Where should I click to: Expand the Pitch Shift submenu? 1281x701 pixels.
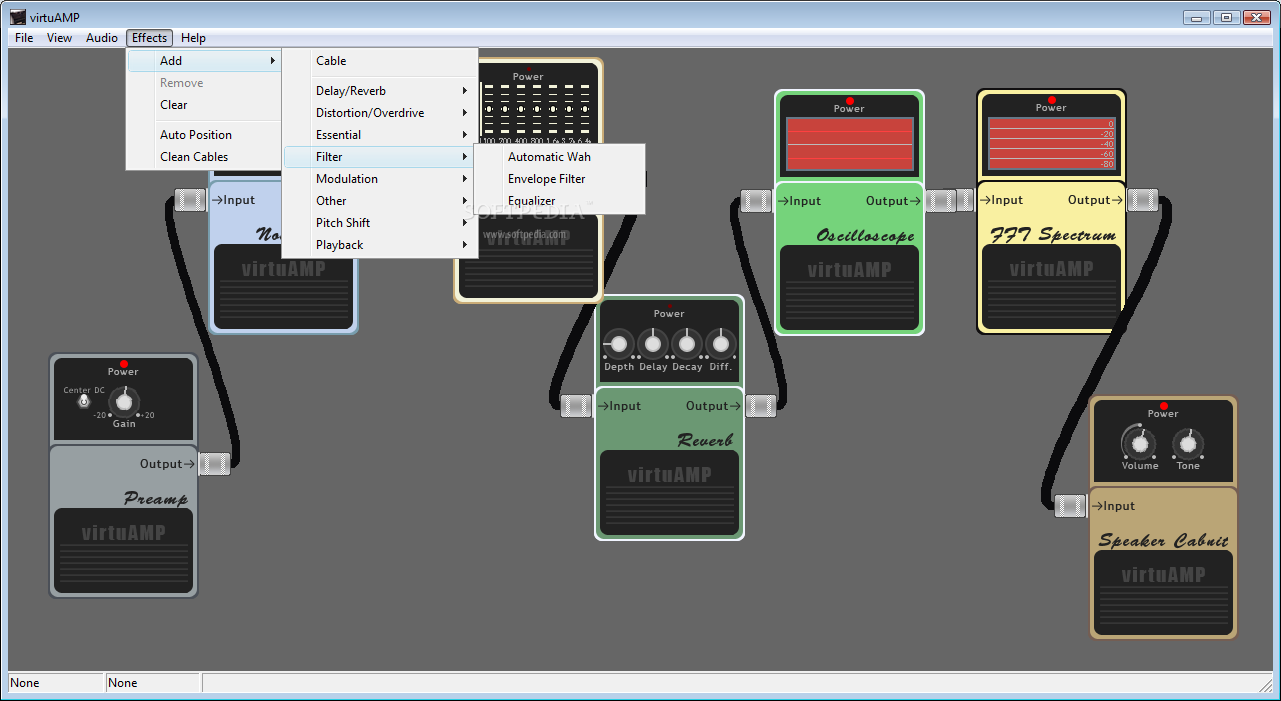(380, 223)
